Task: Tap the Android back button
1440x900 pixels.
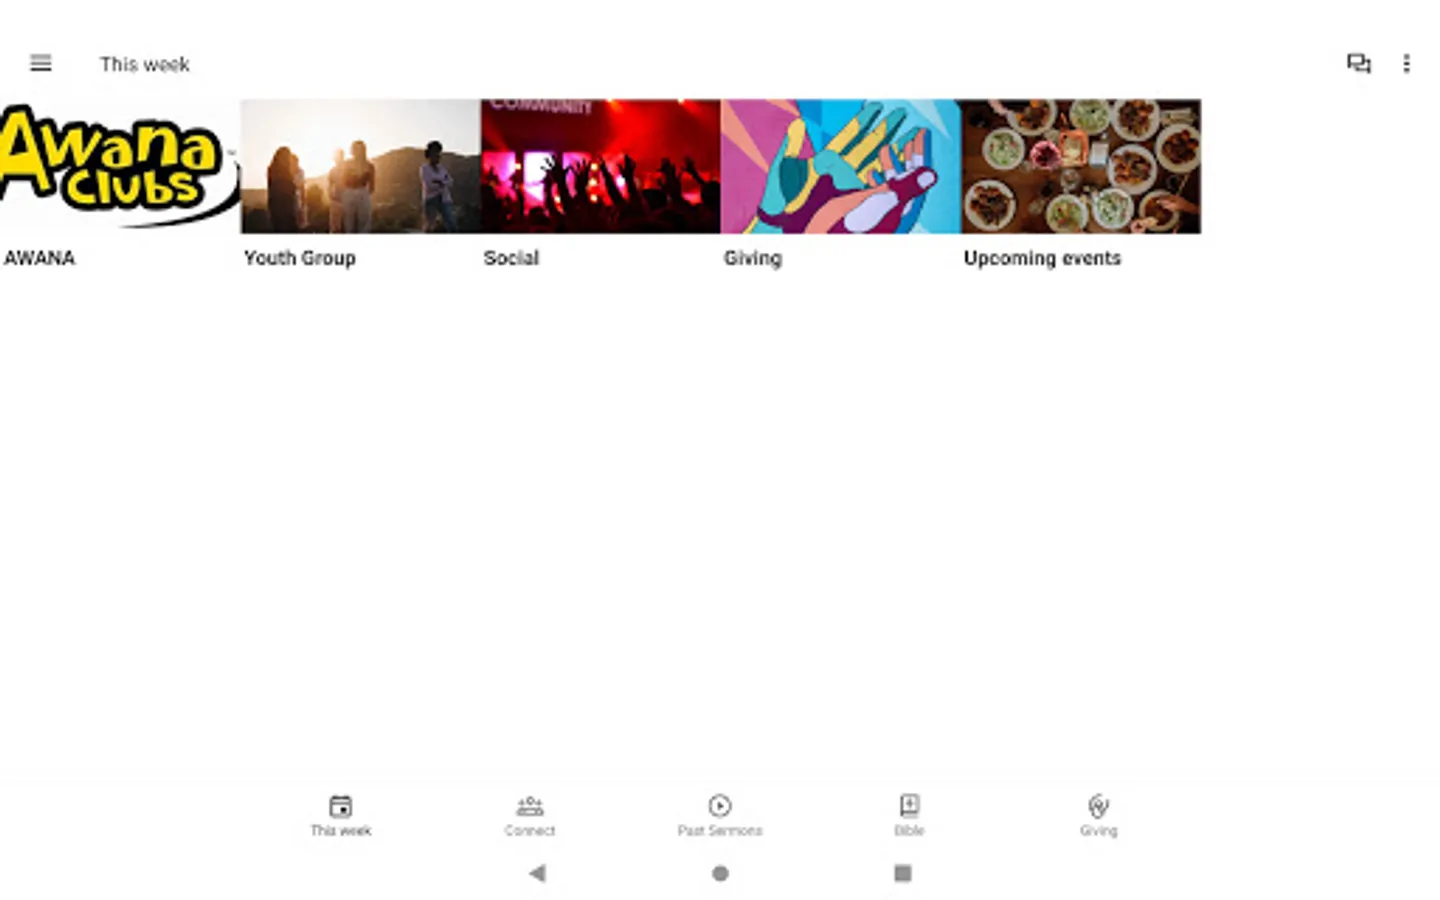Action: [x=537, y=873]
